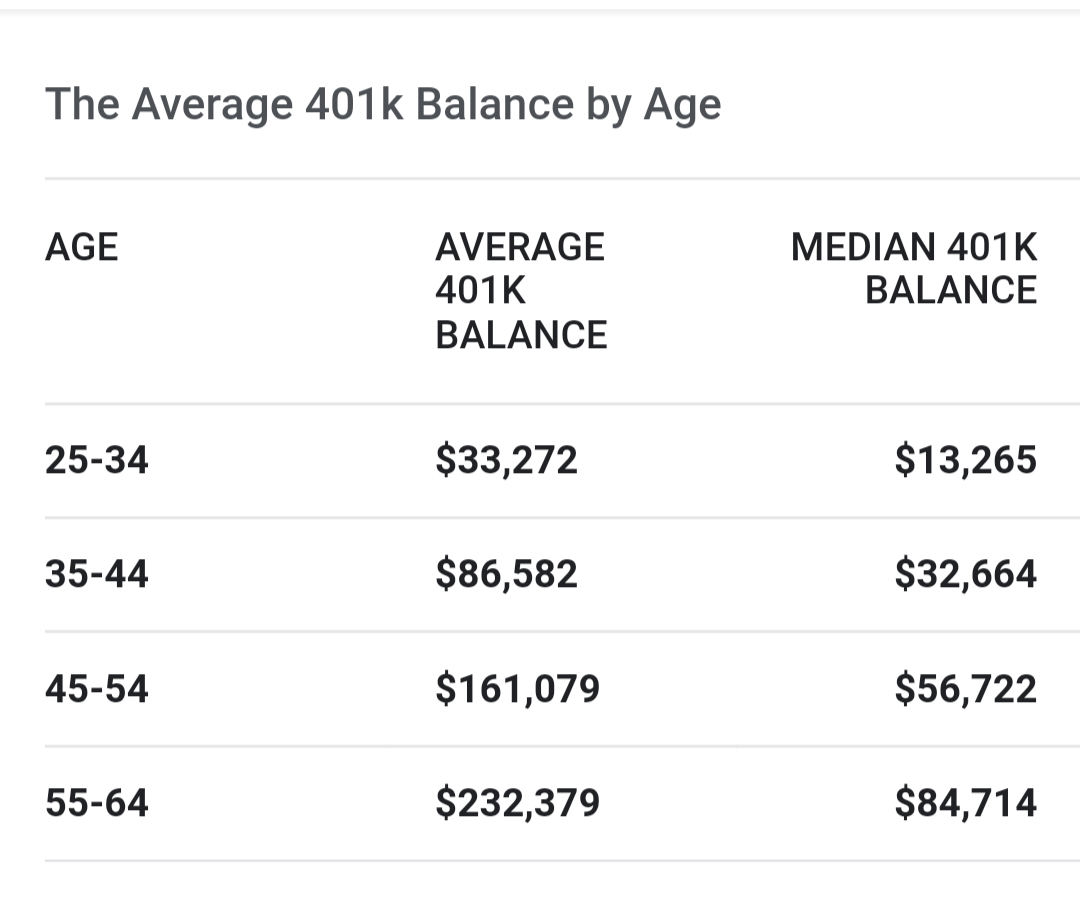
Task: Click the AVERAGE 401K BALANCE column header
Action: [521, 291]
